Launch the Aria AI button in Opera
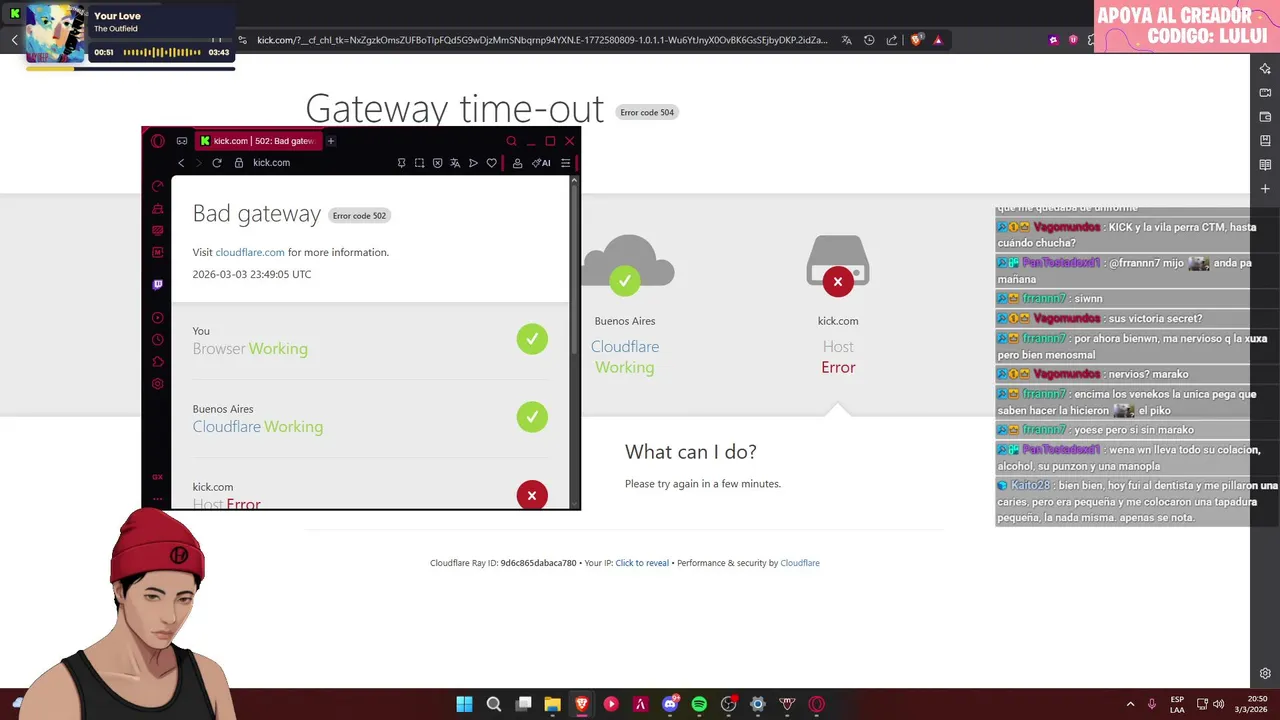 click(x=541, y=163)
